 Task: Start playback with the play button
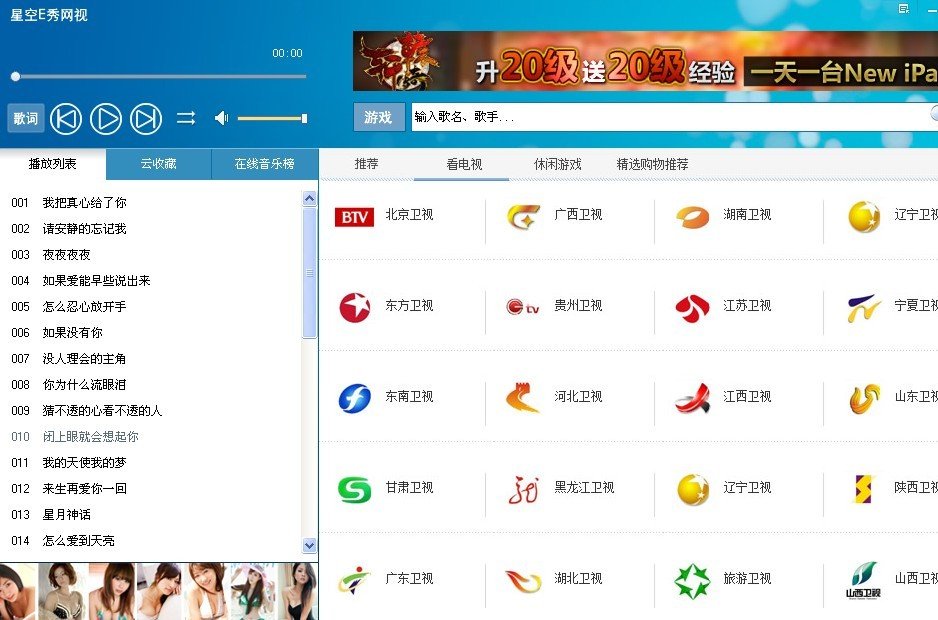pos(106,117)
